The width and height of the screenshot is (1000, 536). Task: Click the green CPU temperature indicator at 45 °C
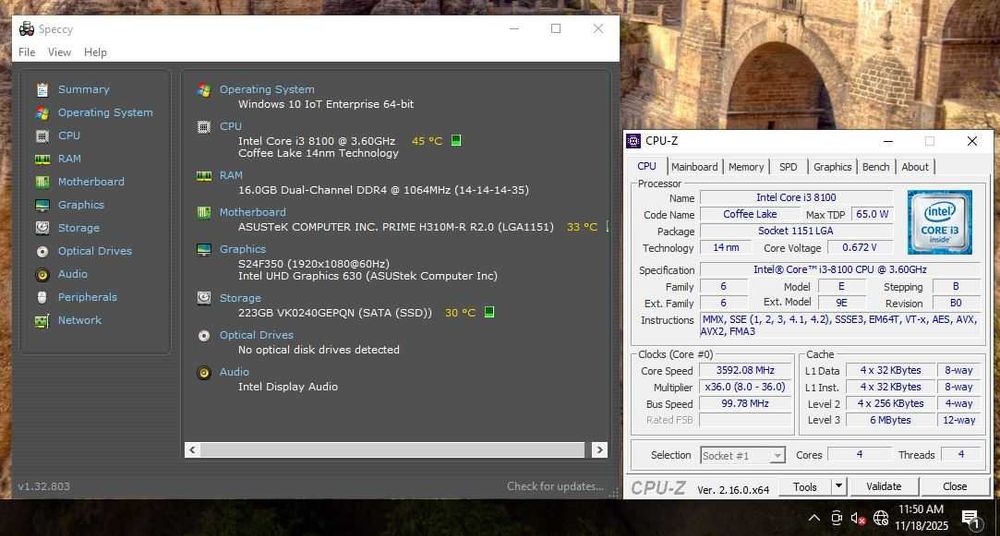tap(456, 140)
